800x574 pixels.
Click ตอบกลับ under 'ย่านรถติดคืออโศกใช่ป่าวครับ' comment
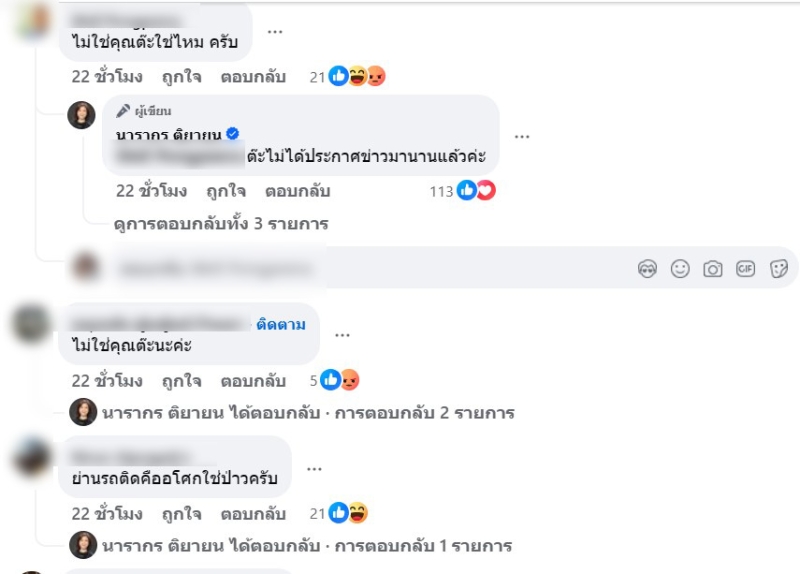tap(254, 513)
